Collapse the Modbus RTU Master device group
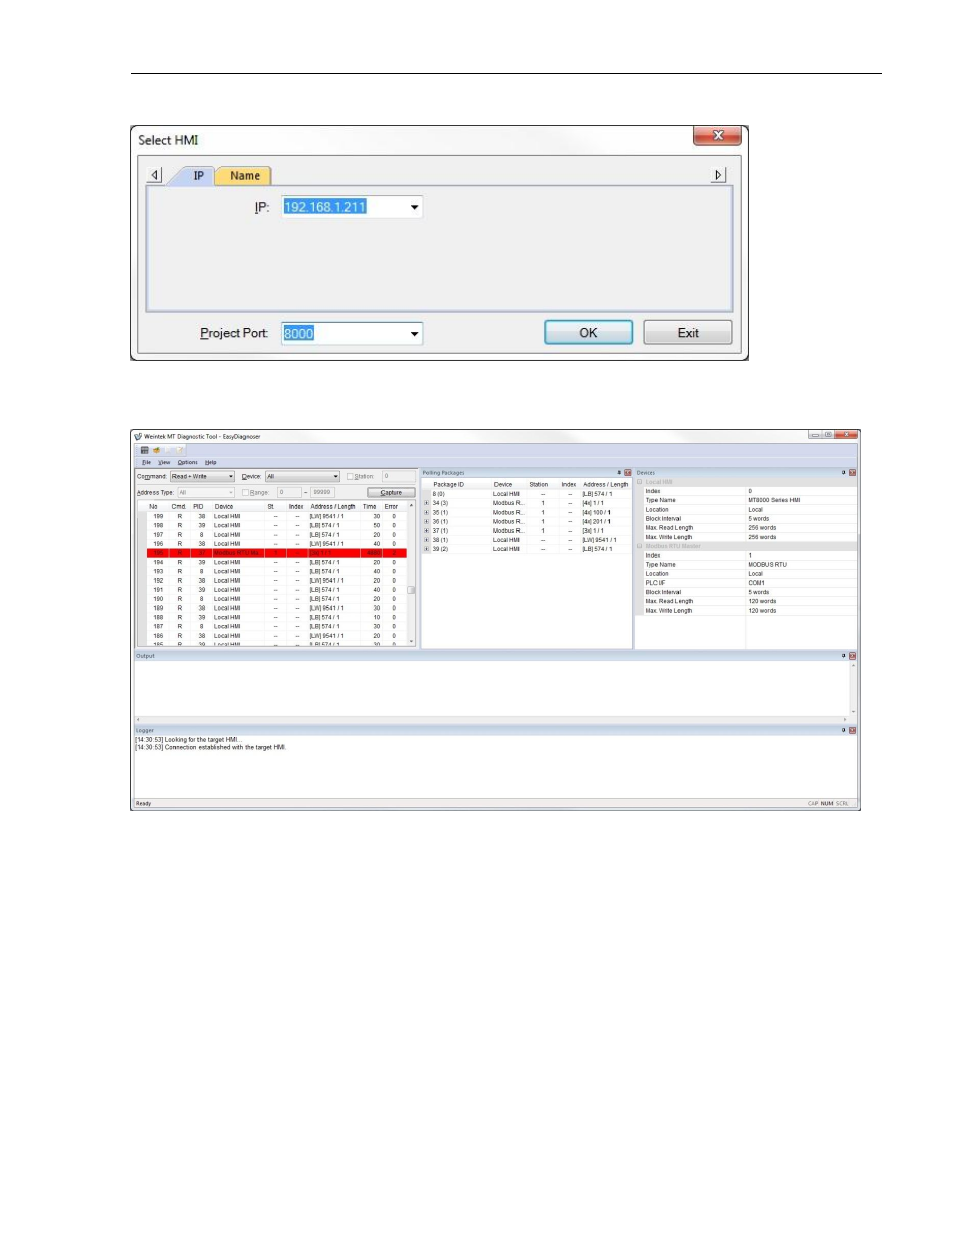This screenshot has width=954, height=1235. [640, 546]
